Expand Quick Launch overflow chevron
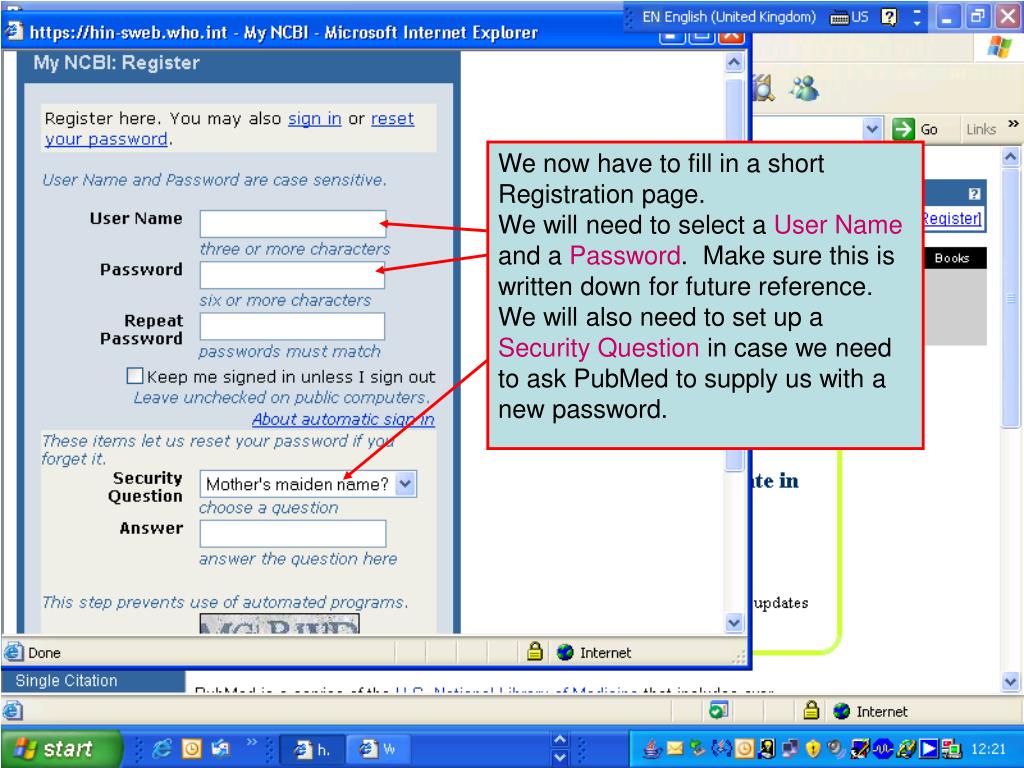This screenshot has width=1024, height=768. click(x=251, y=743)
